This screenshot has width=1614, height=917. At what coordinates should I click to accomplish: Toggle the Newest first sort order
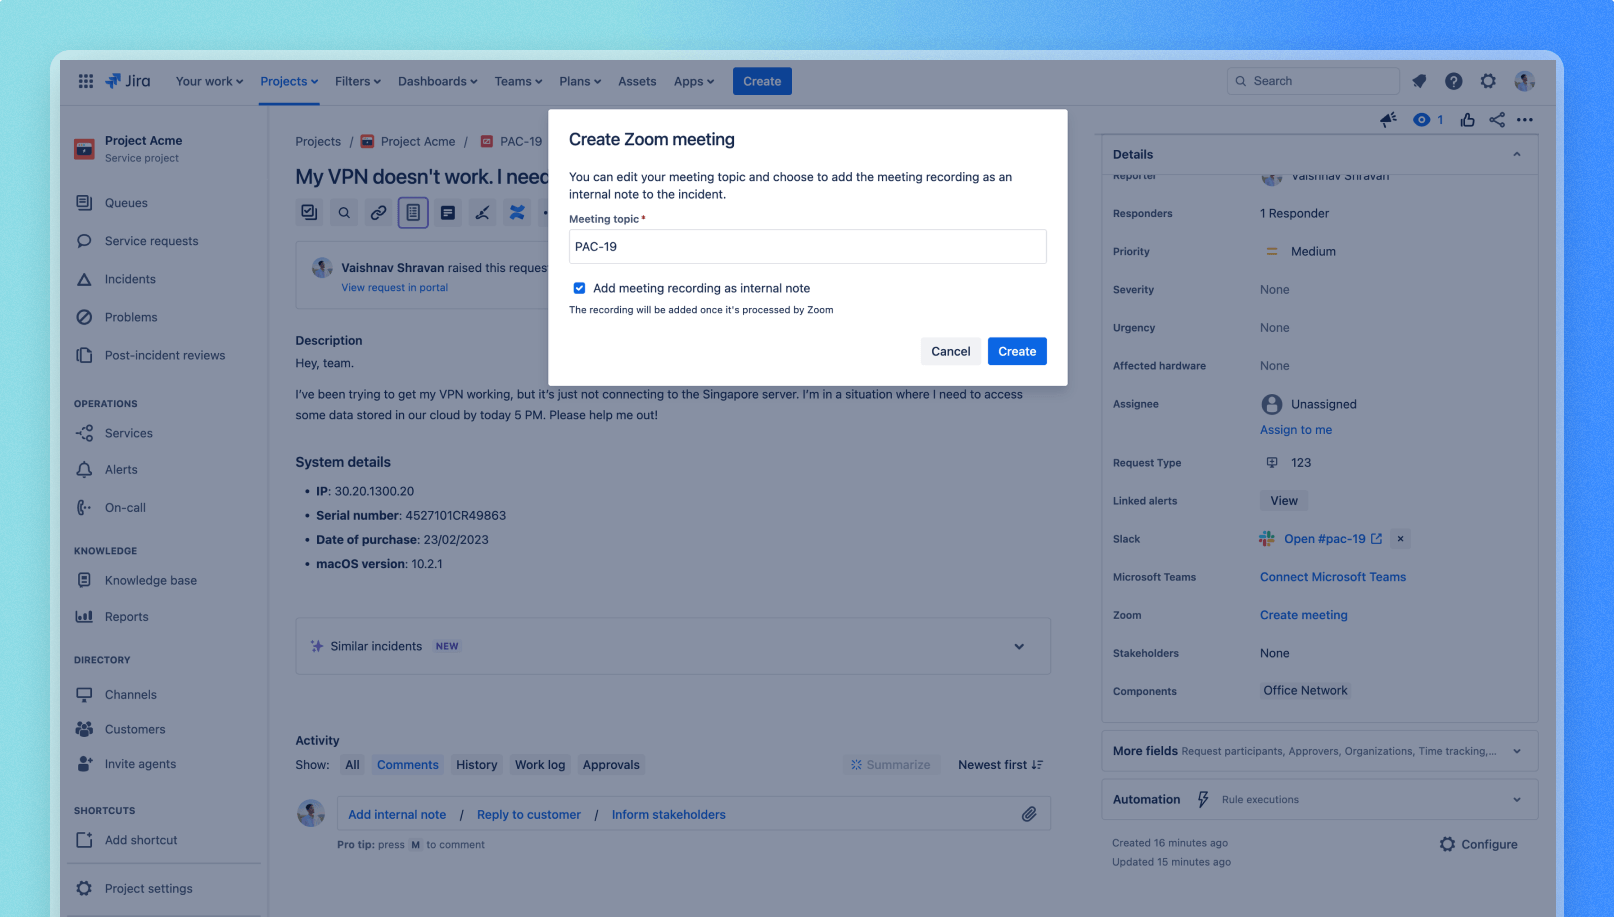[x=1000, y=765]
